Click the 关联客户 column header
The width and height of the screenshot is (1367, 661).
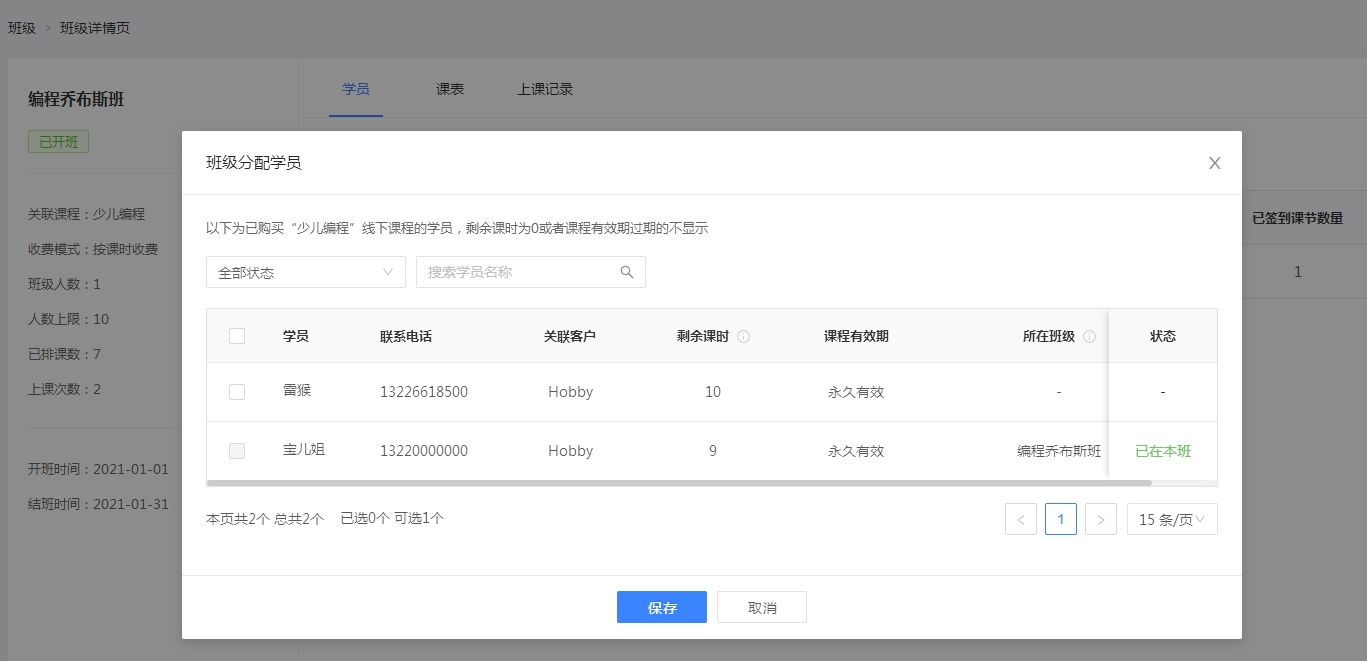570,336
